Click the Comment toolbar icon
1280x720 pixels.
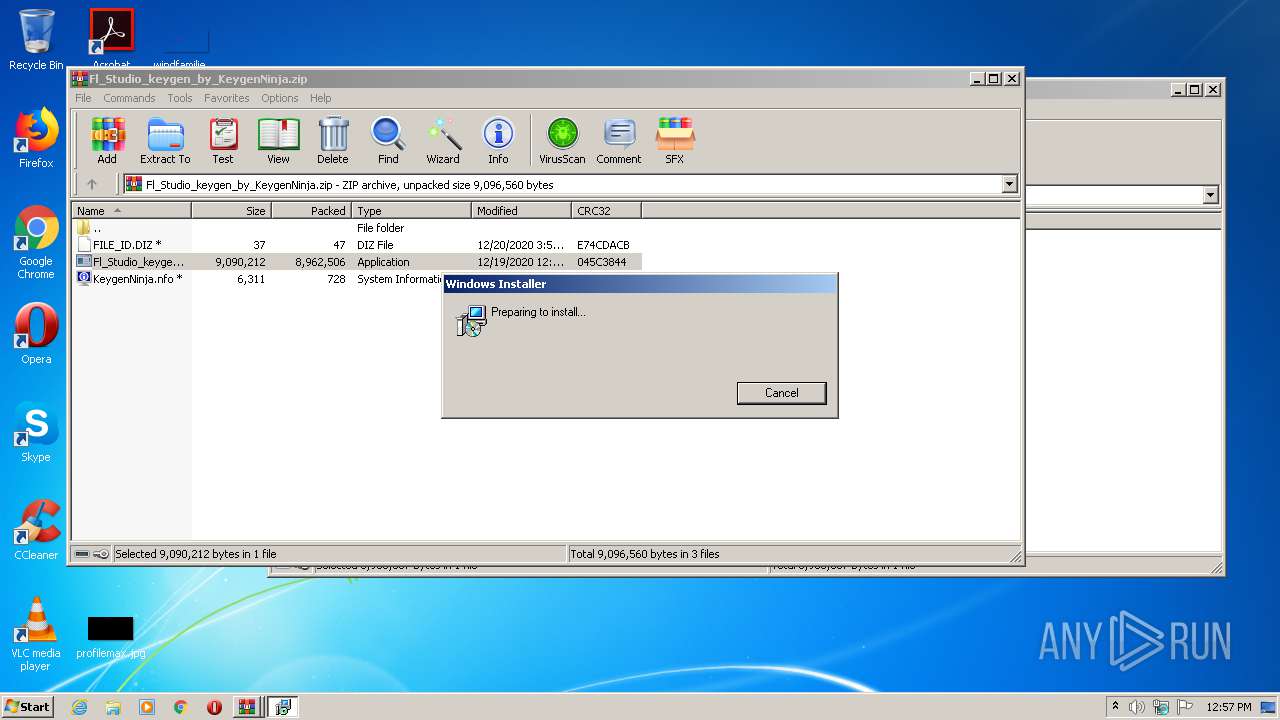pos(619,140)
